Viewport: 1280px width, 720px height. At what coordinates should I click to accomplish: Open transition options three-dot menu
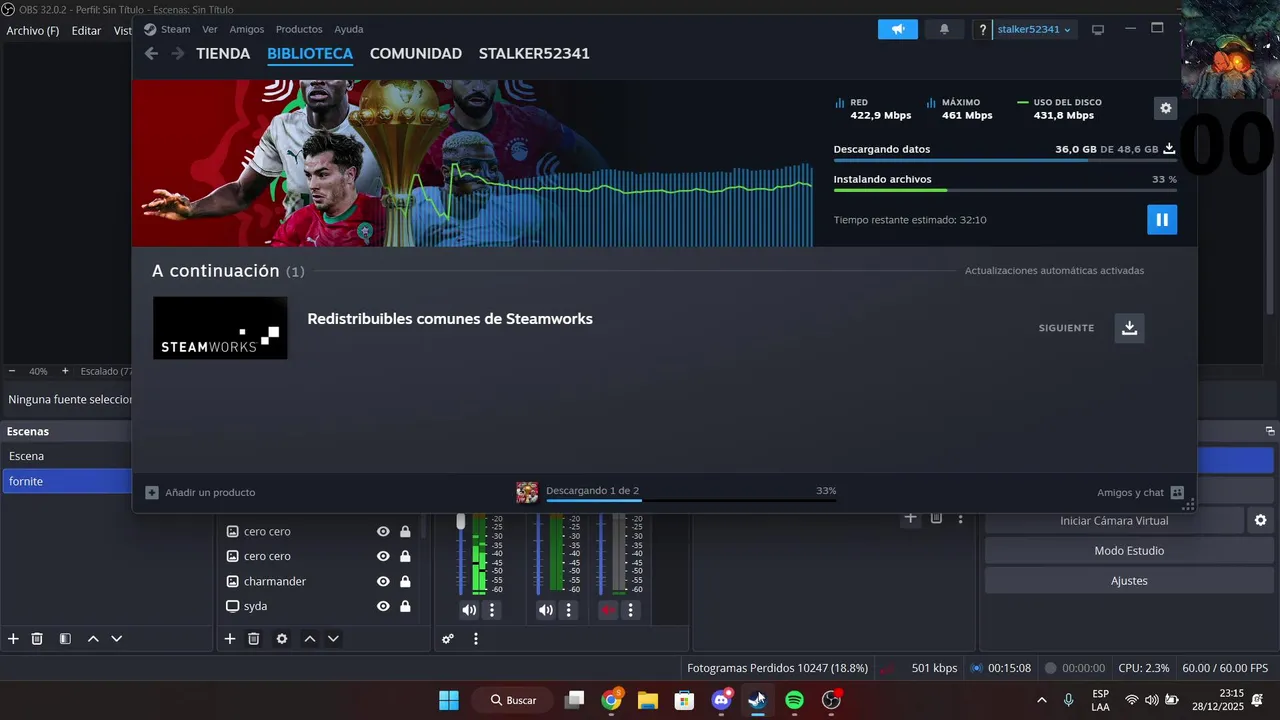(961, 518)
